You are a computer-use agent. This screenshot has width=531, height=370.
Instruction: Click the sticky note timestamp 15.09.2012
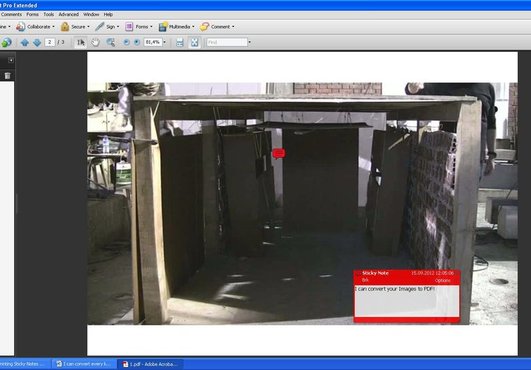coord(432,273)
